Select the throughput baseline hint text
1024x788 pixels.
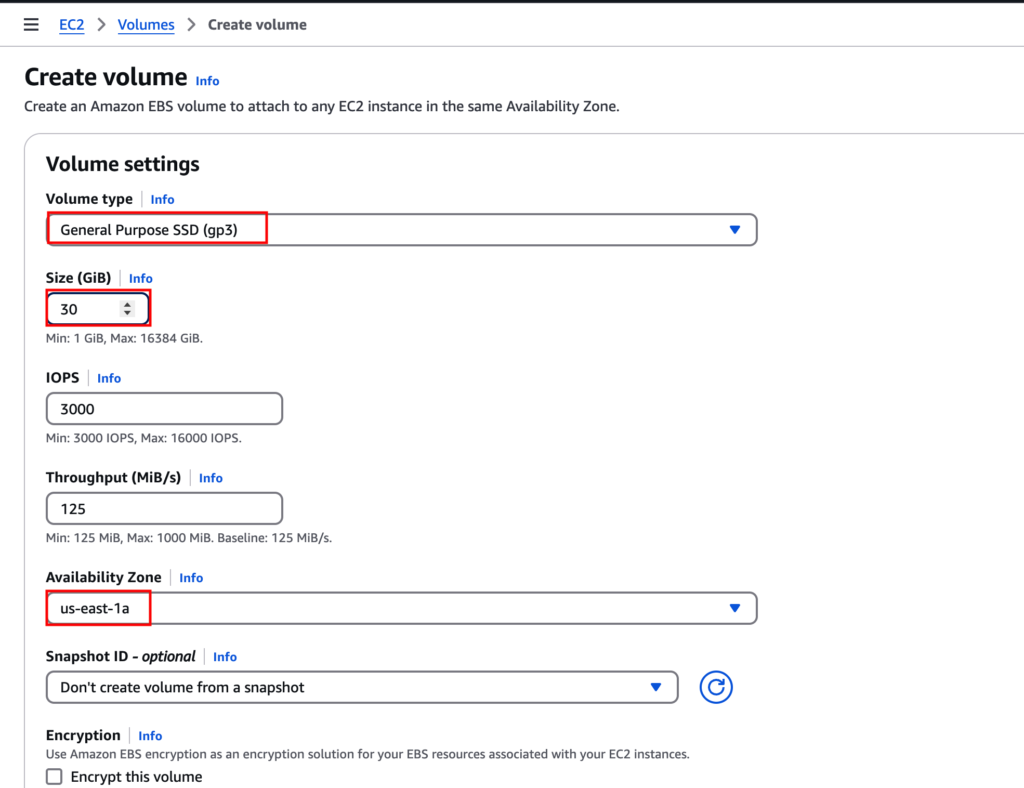tap(189, 538)
